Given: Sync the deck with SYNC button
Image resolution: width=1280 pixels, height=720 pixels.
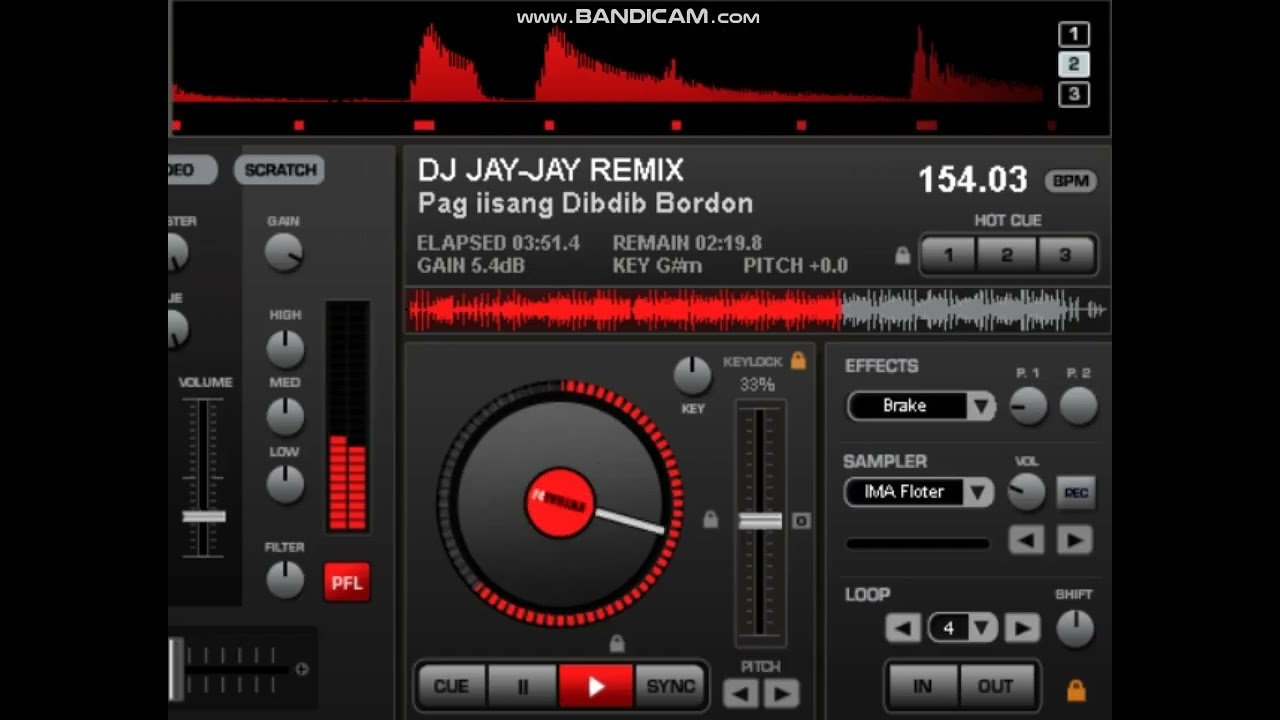Looking at the screenshot, I should [670, 686].
